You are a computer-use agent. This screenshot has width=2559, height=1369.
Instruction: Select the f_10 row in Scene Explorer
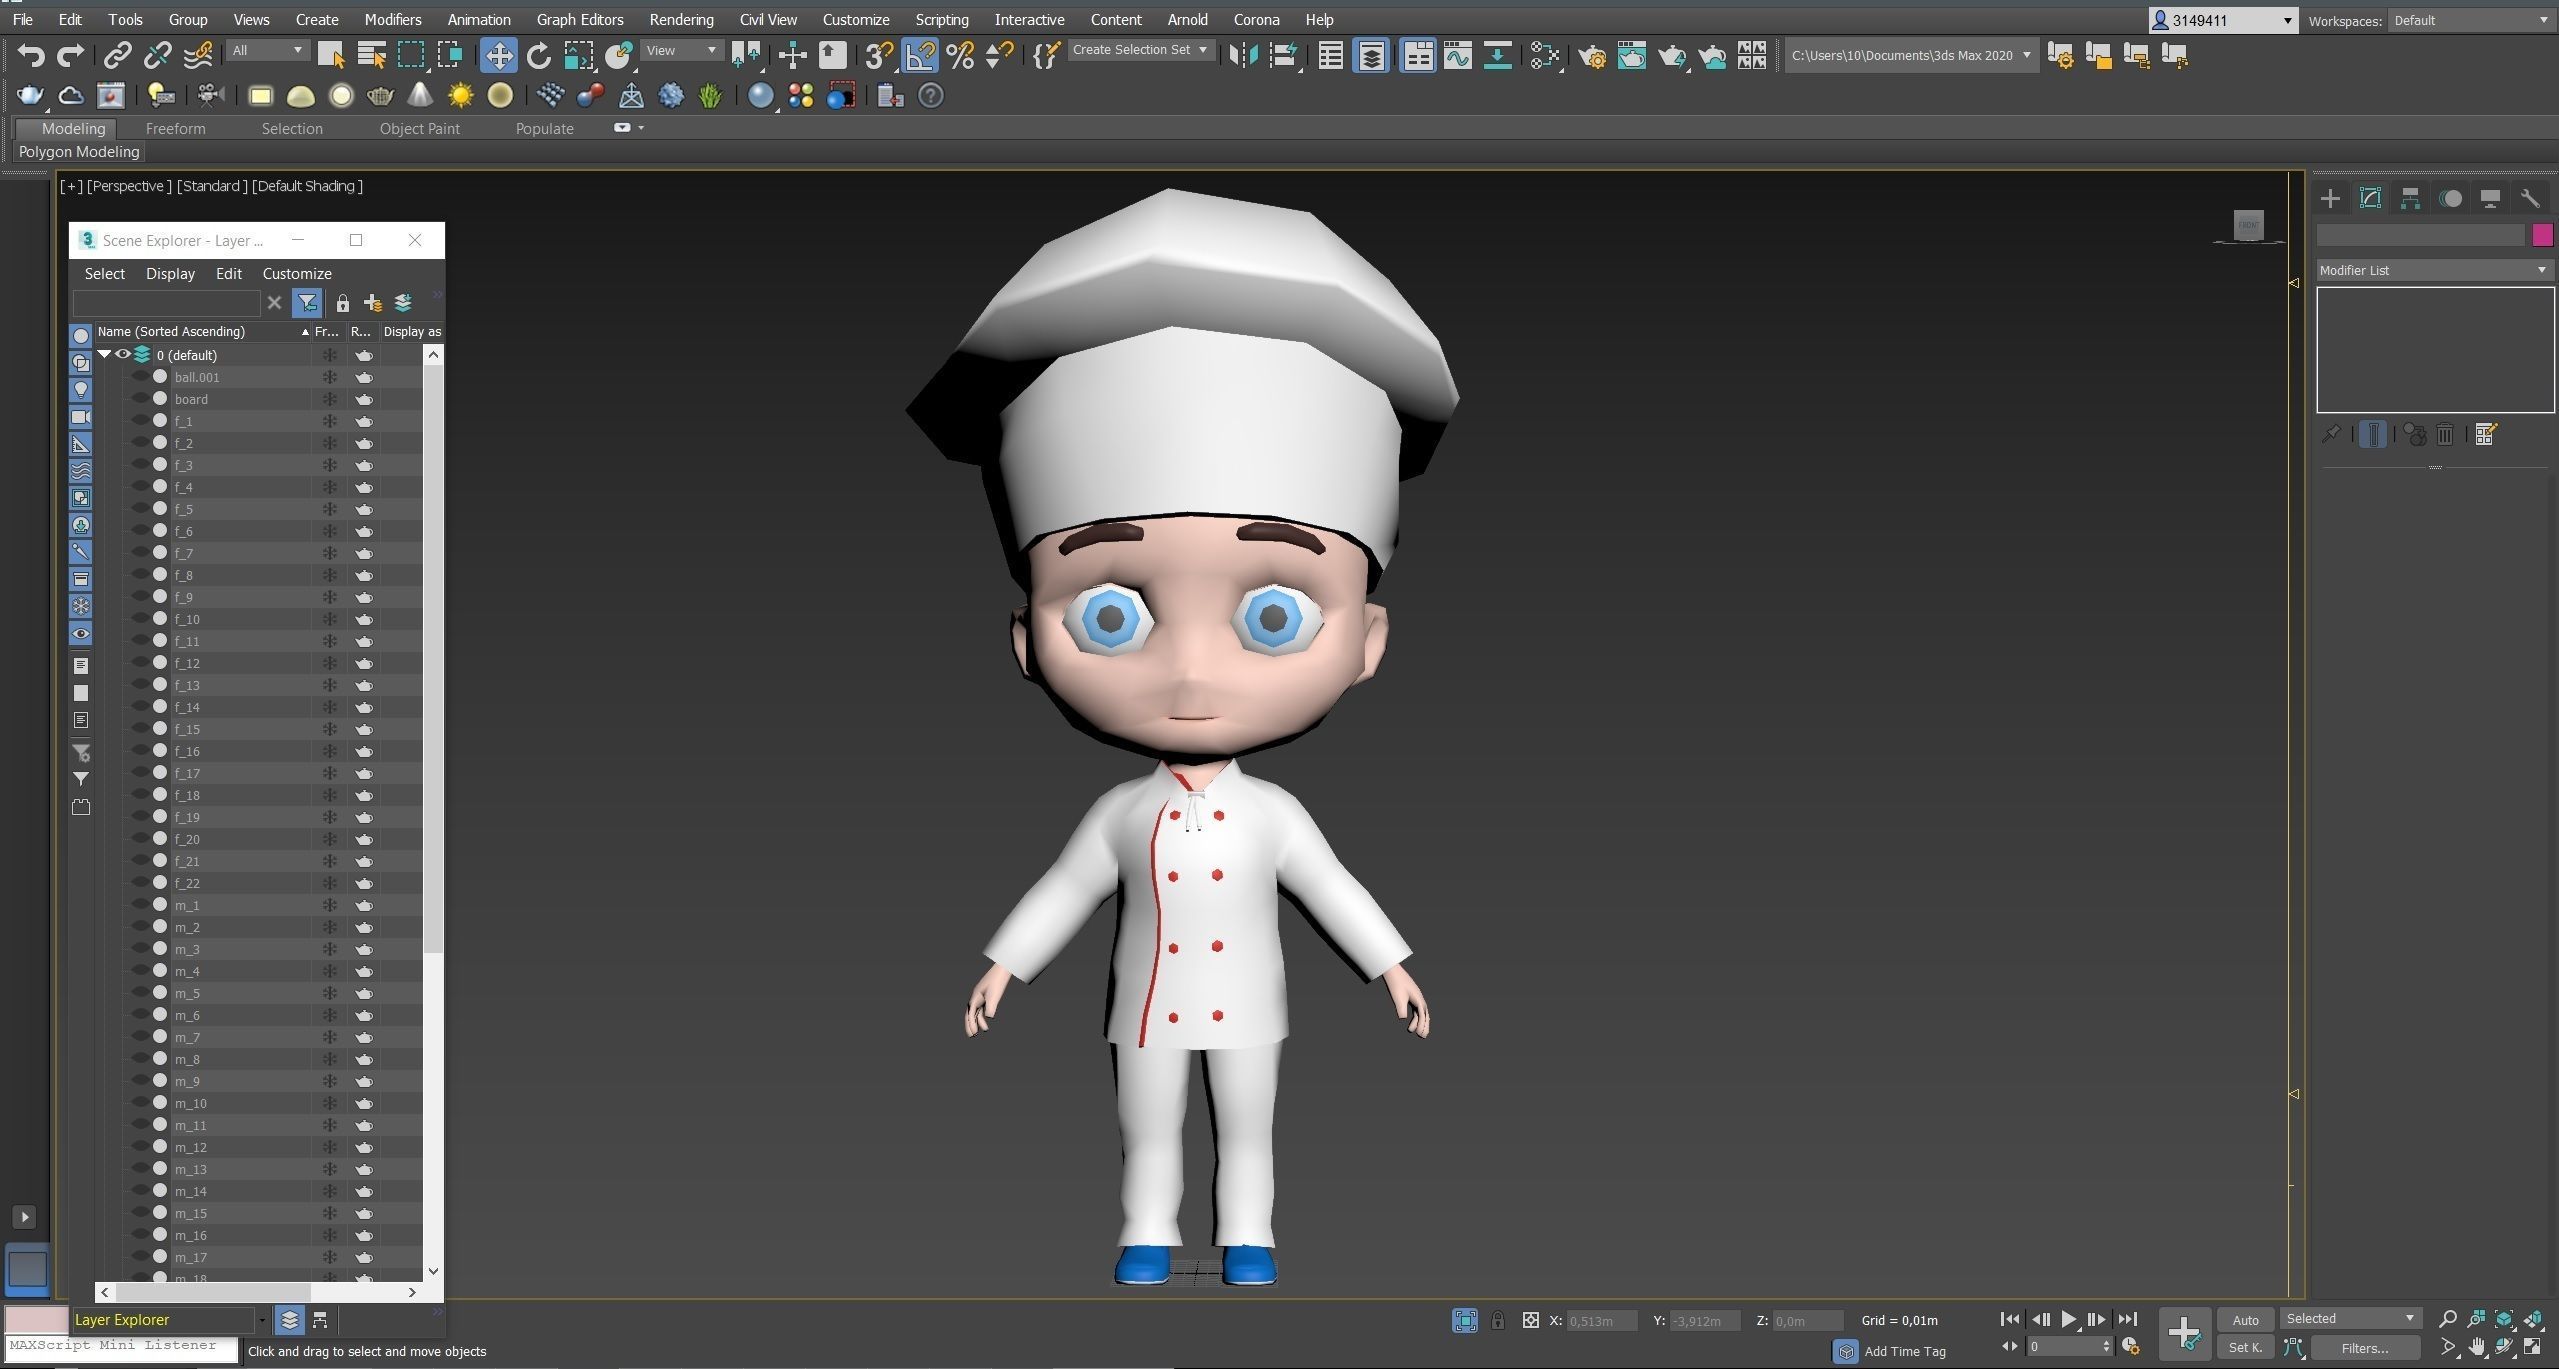(258, 619)
